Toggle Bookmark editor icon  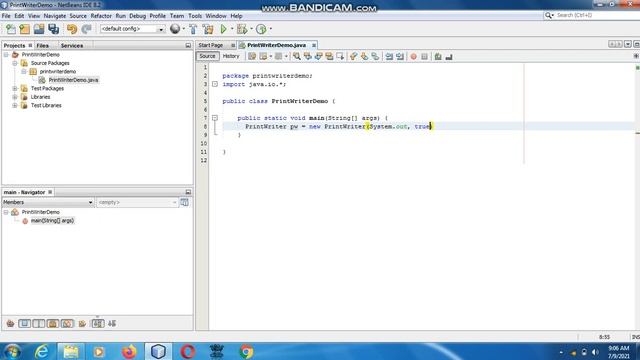(x=375, y=56)
